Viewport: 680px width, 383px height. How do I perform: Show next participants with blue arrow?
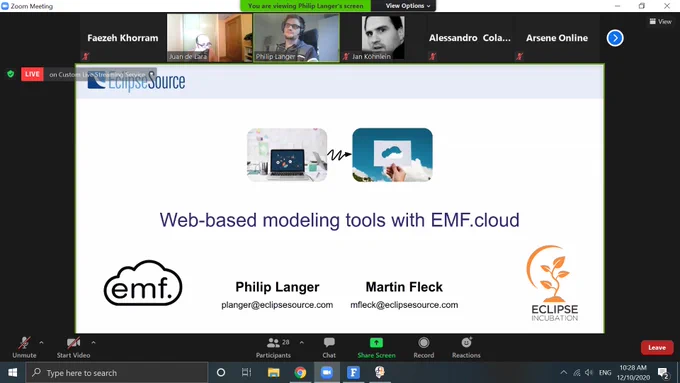(x=615, y=38)
